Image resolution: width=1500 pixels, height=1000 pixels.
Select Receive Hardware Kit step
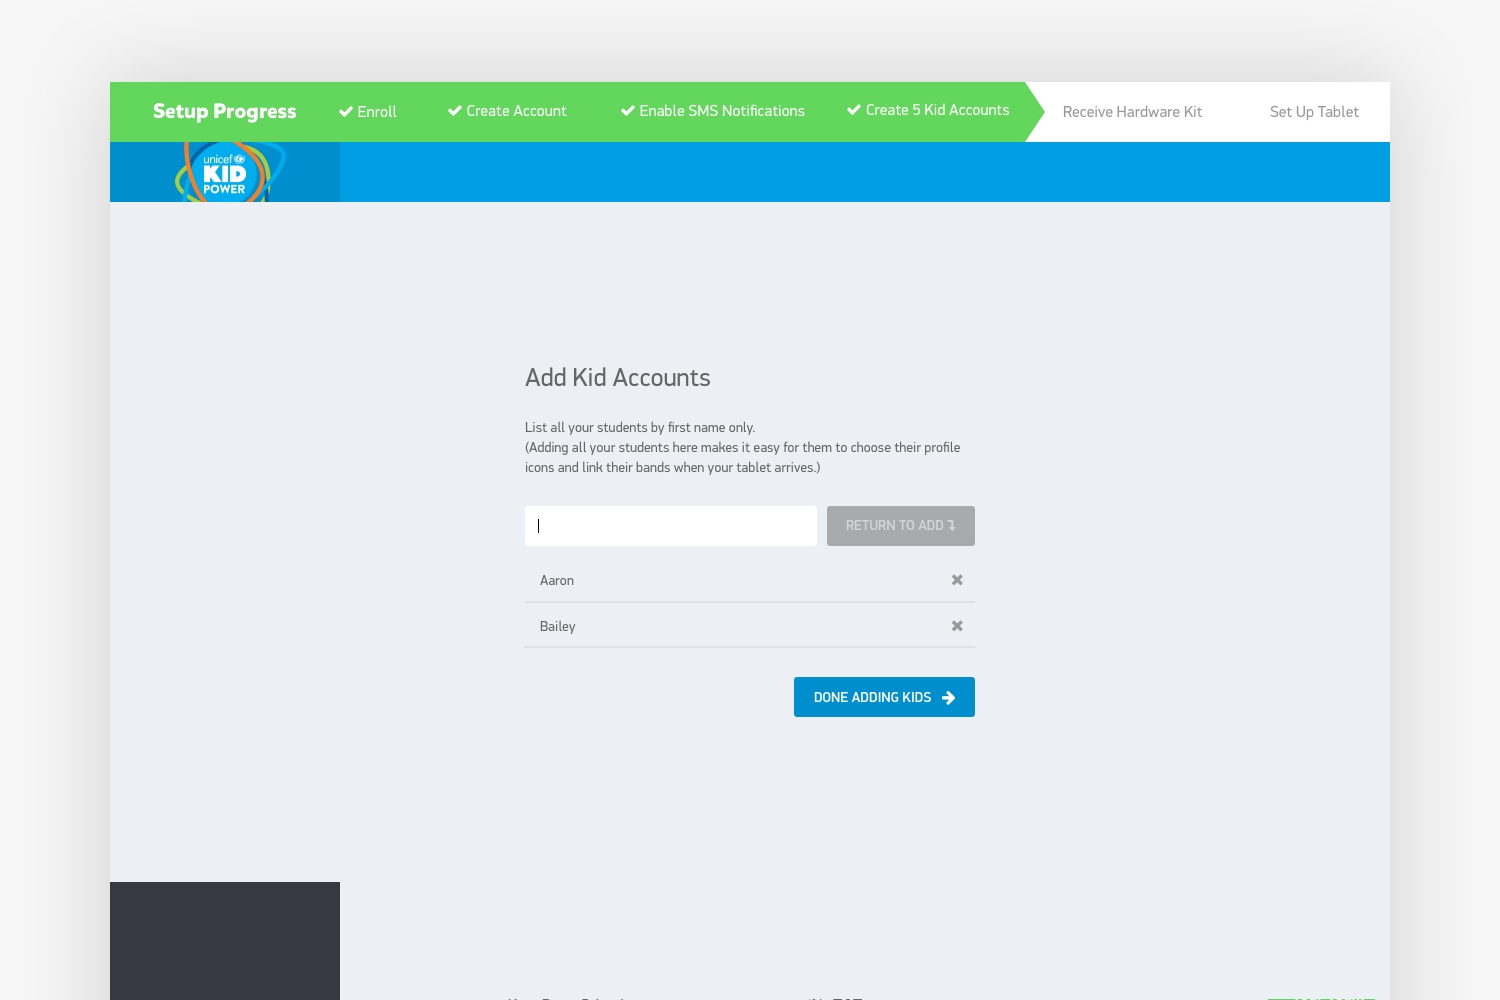tap(1132, 112)
